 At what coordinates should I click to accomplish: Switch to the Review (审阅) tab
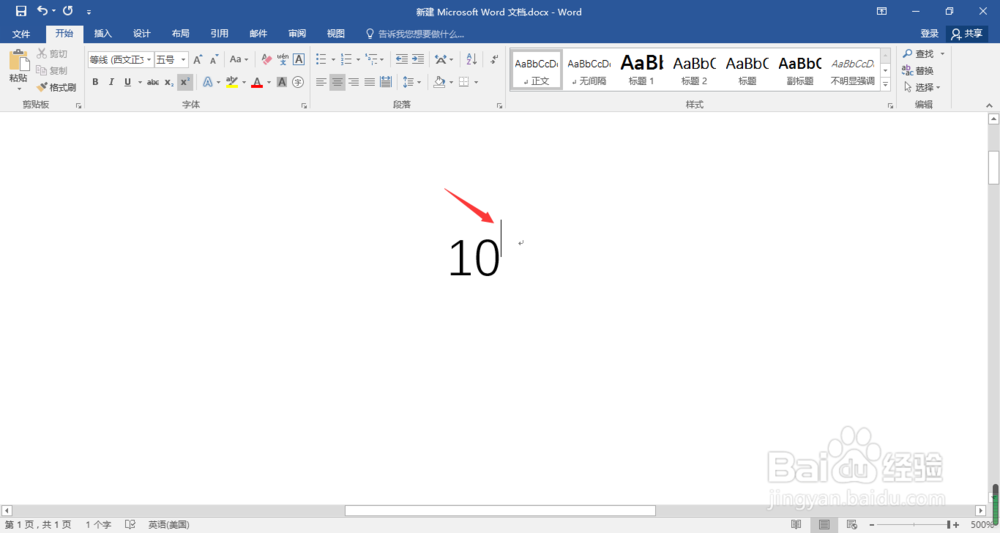point(297,34)
